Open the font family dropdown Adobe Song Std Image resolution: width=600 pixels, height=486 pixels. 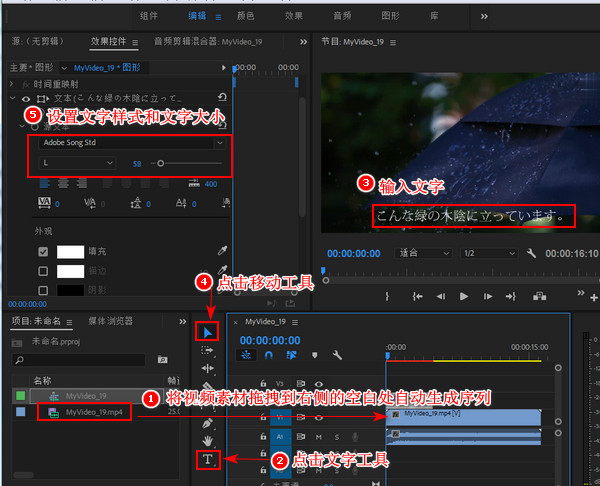click(x=132, y=143)
